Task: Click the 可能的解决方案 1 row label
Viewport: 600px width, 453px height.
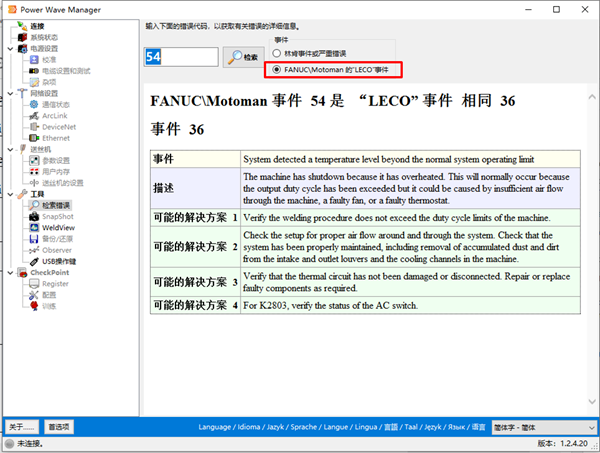Action: click(196, 218)
